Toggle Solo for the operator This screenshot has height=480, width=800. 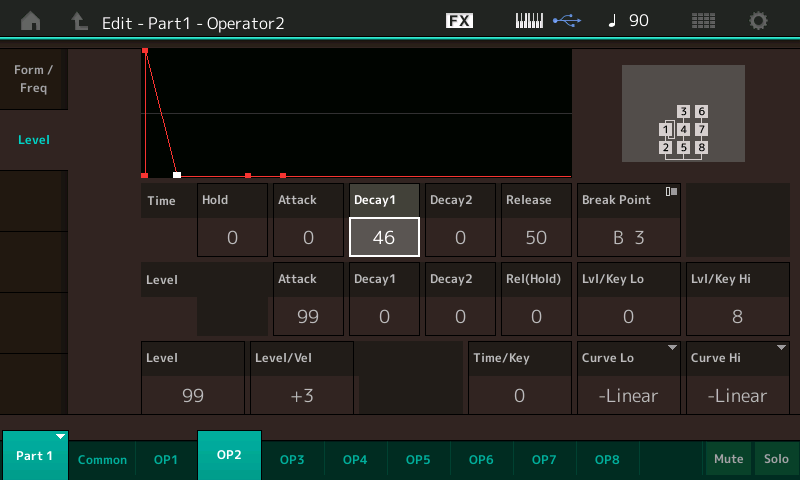click(775, 459)
